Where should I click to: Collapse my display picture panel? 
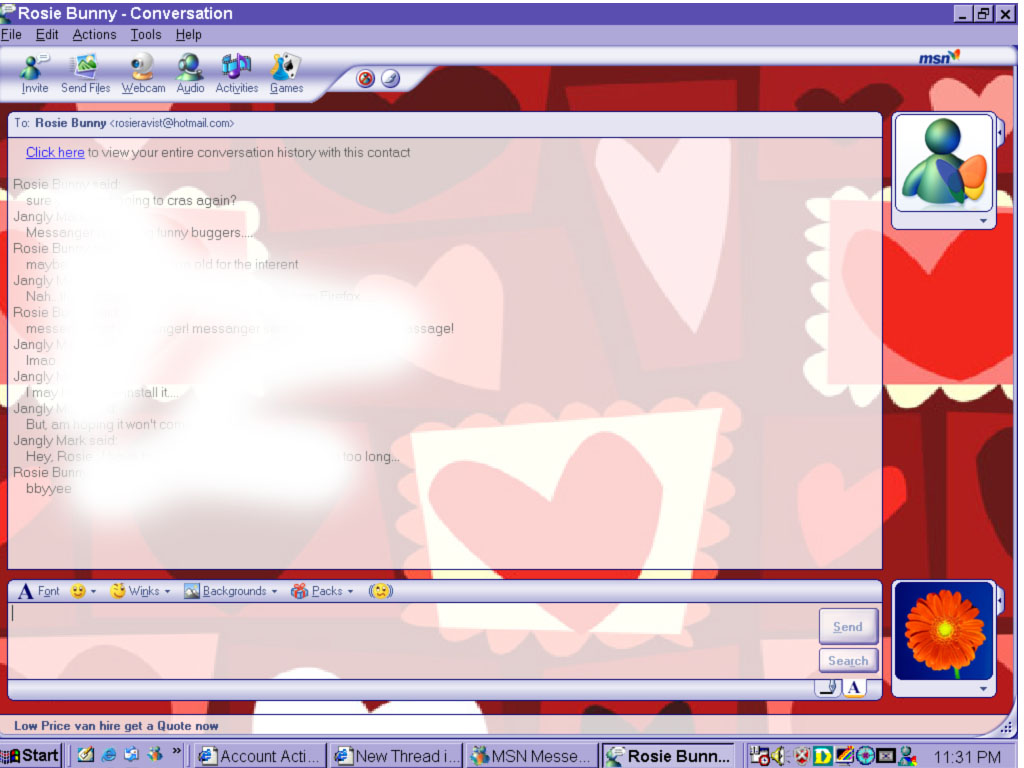1000,601
